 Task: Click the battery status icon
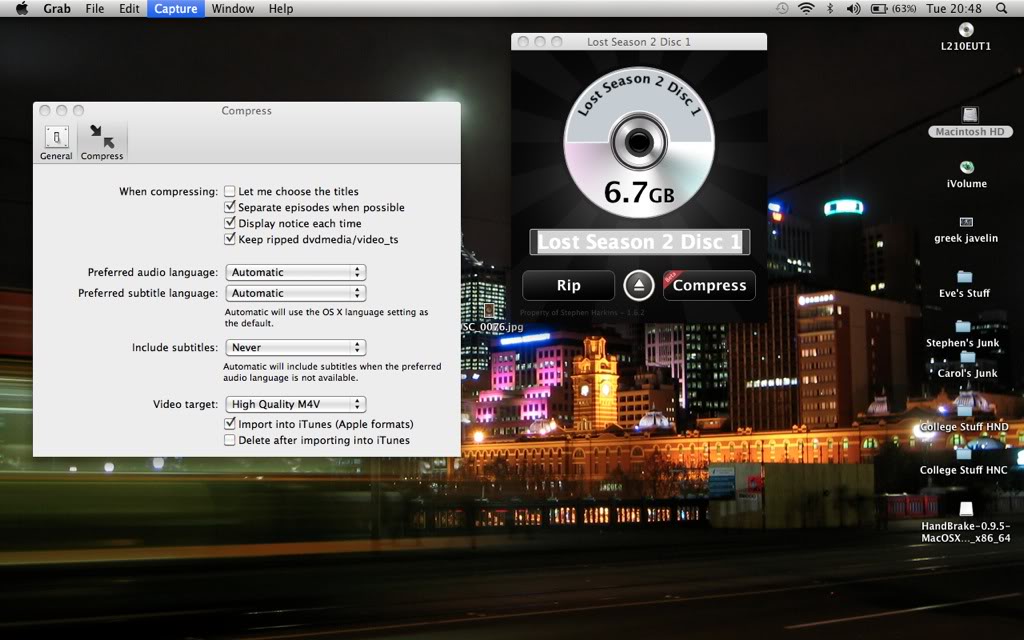[x=878, y=8]
